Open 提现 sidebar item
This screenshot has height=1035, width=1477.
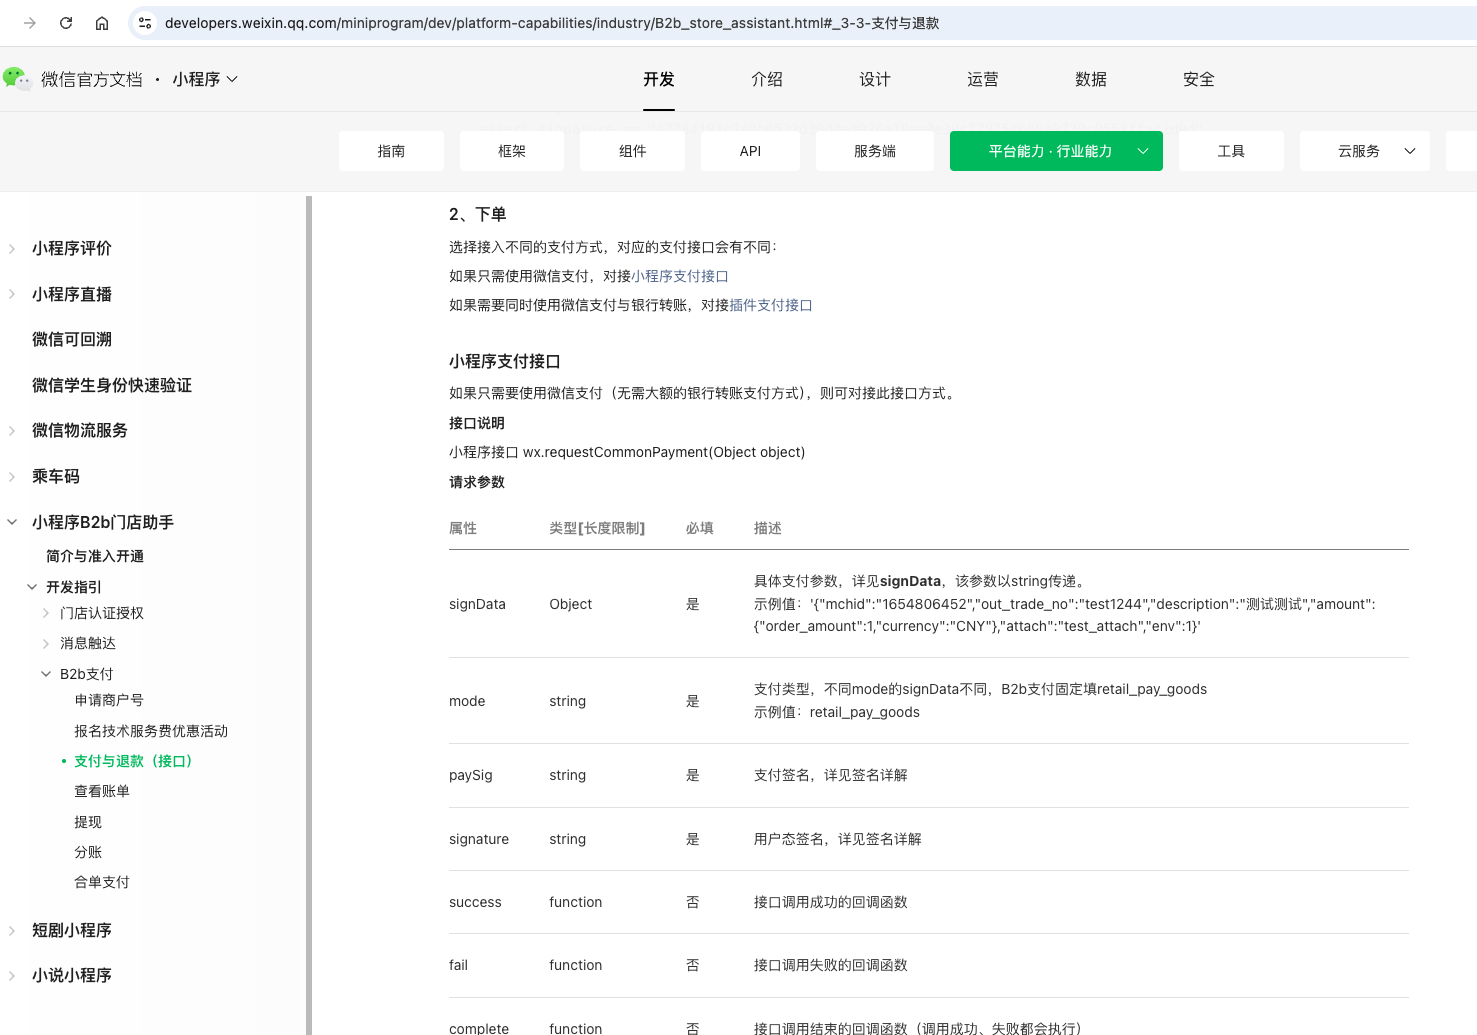(x=88, y=822)
